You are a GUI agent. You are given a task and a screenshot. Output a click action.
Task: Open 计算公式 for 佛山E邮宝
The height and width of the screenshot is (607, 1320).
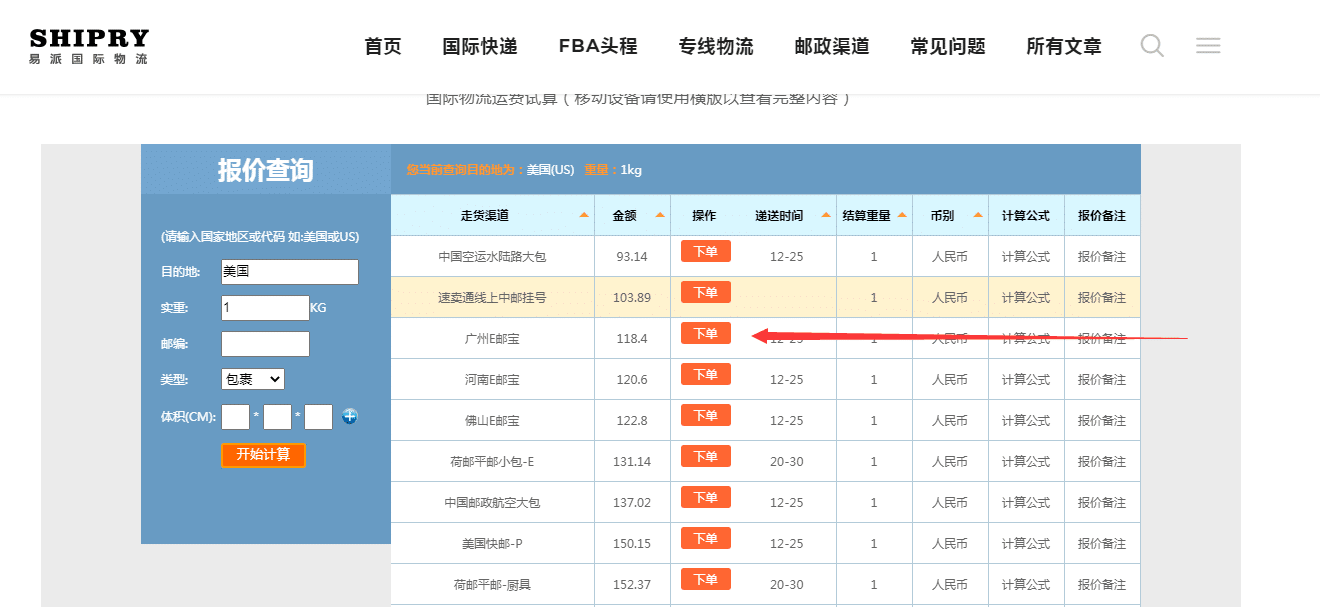click(1026, 421)
